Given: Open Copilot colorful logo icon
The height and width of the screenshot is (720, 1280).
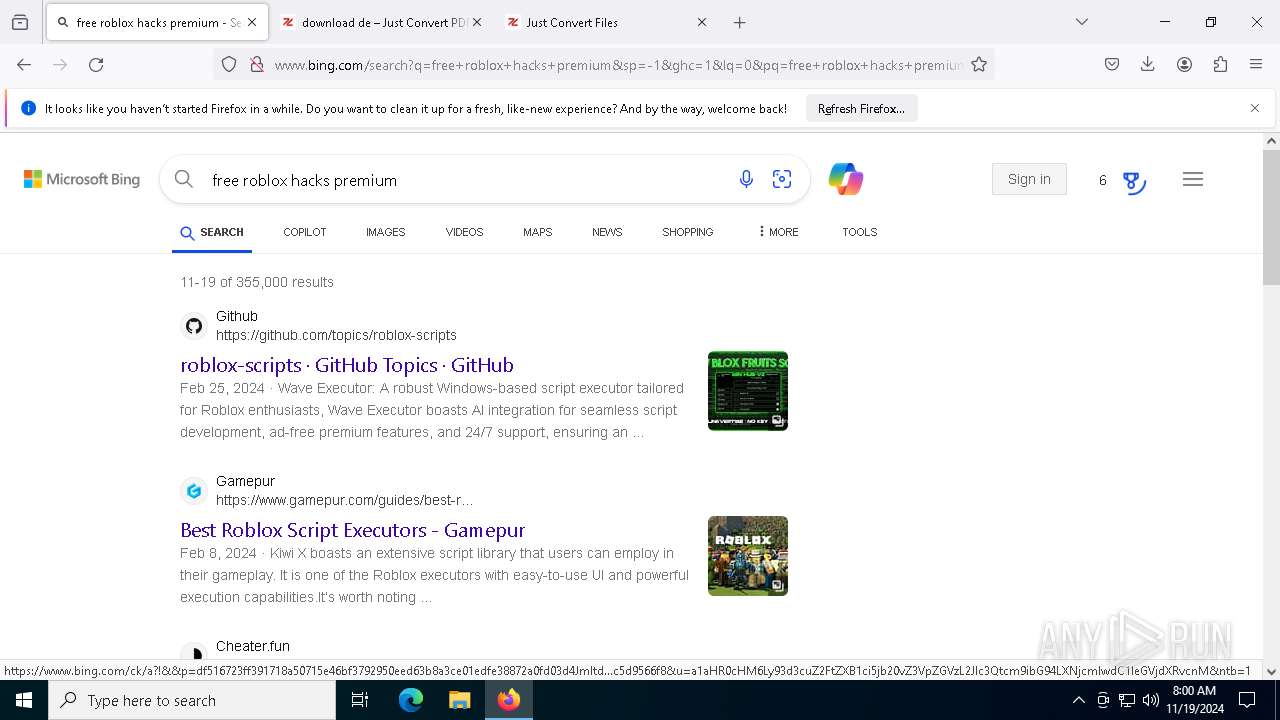Looking at the screenshot, I should click(846, 179).
